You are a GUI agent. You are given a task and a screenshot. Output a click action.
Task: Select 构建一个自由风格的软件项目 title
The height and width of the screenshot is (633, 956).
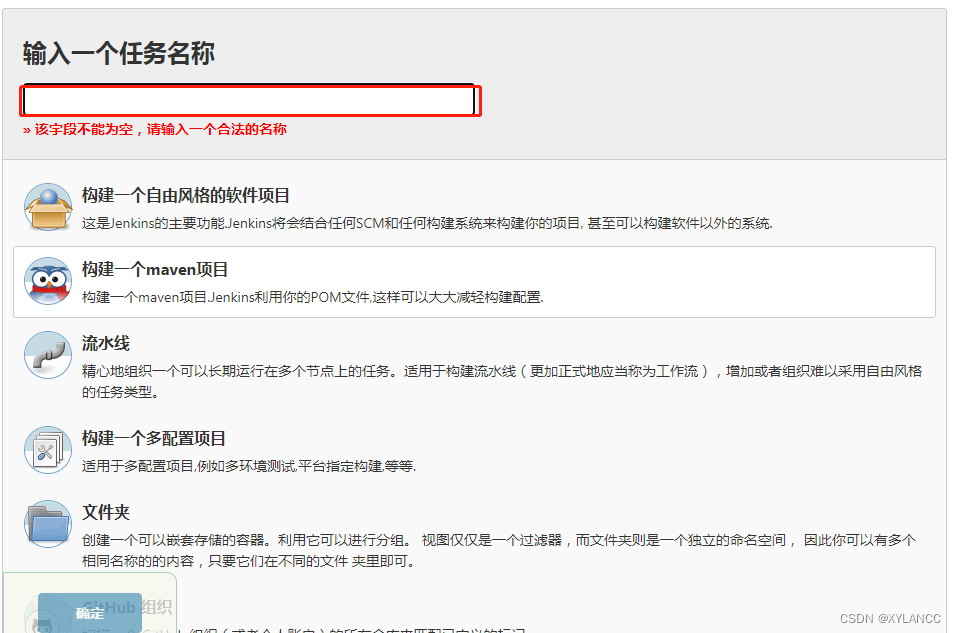[186, 196]
